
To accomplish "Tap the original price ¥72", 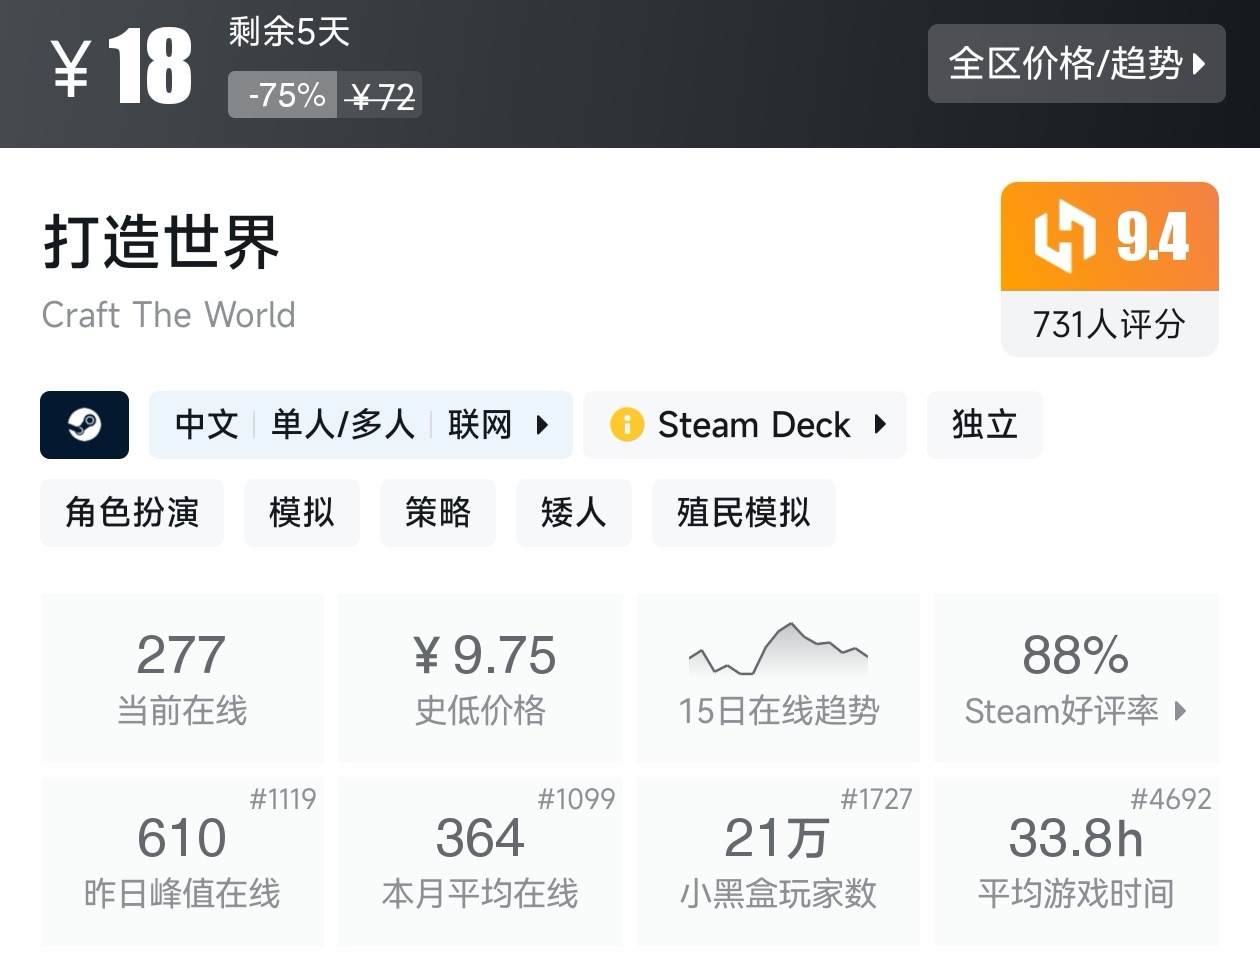I will click(x=380, y=96).
